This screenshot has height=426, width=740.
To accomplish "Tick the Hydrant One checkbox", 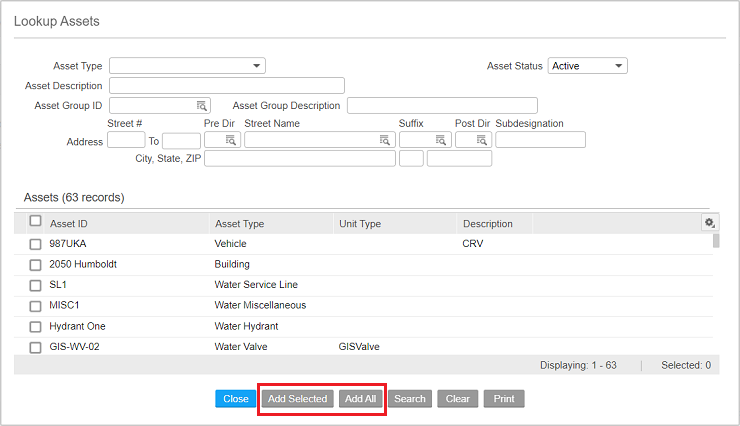I will coord(35,327).
